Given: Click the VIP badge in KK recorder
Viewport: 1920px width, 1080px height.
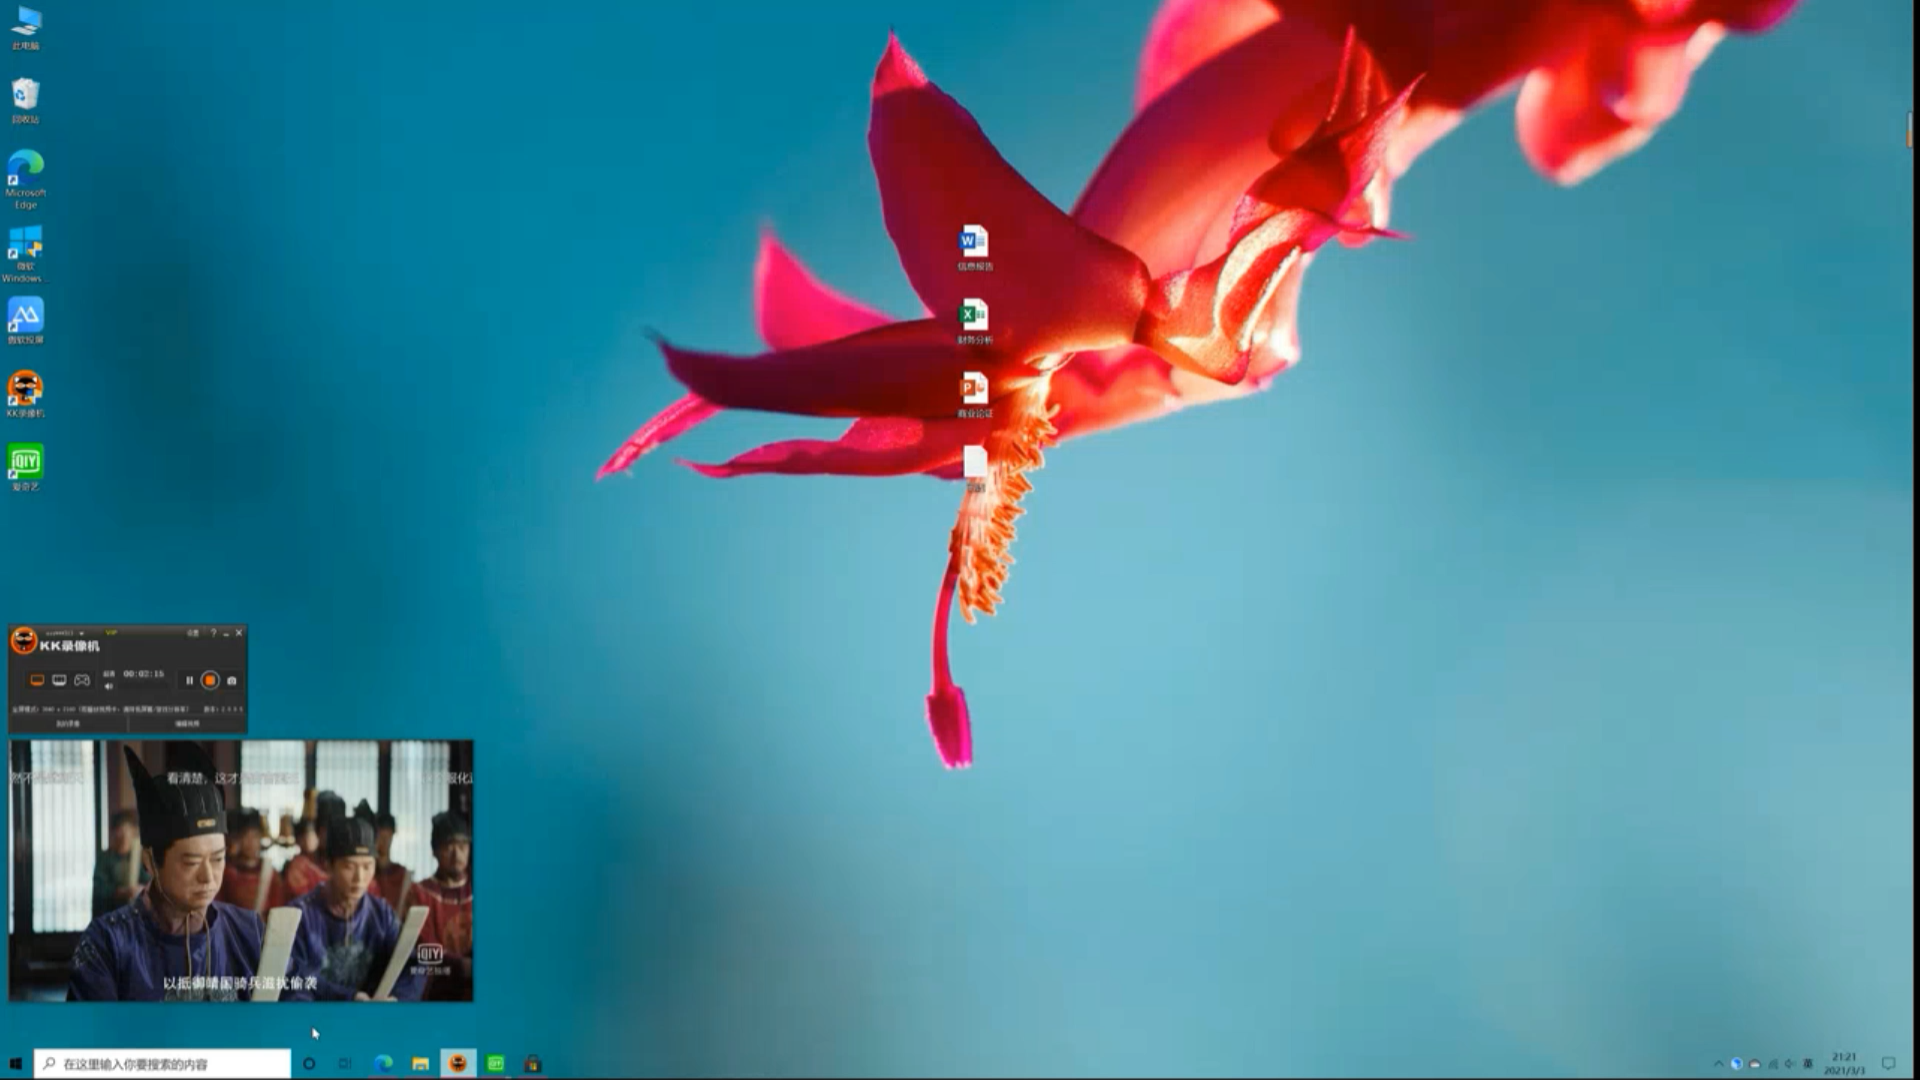Looking at the screenshot, I should coord(111,632).
